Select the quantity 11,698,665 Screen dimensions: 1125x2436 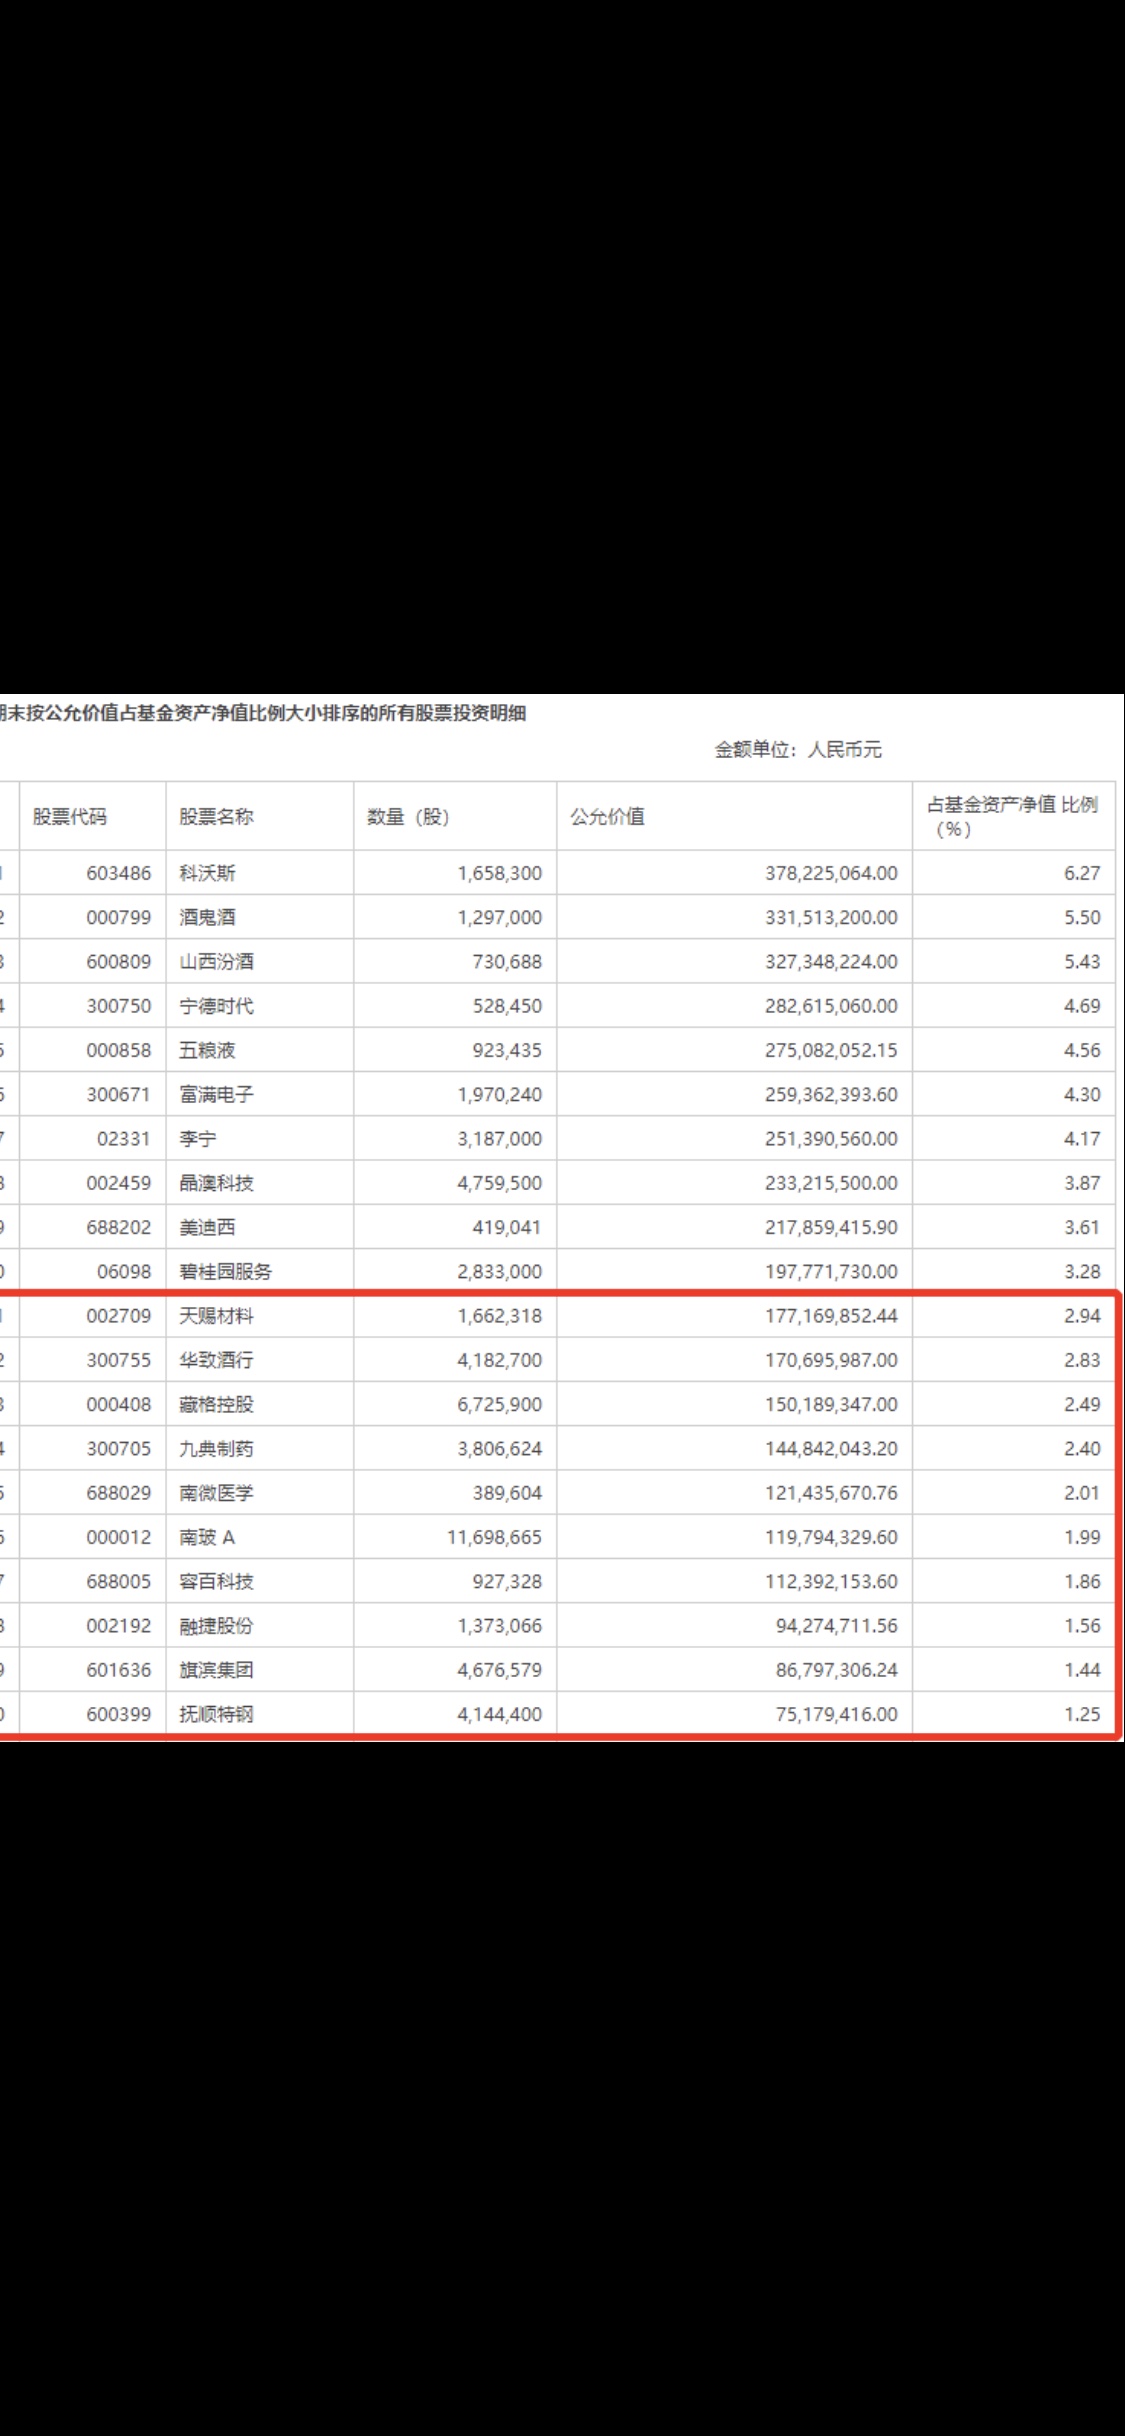click(494, 1537)
